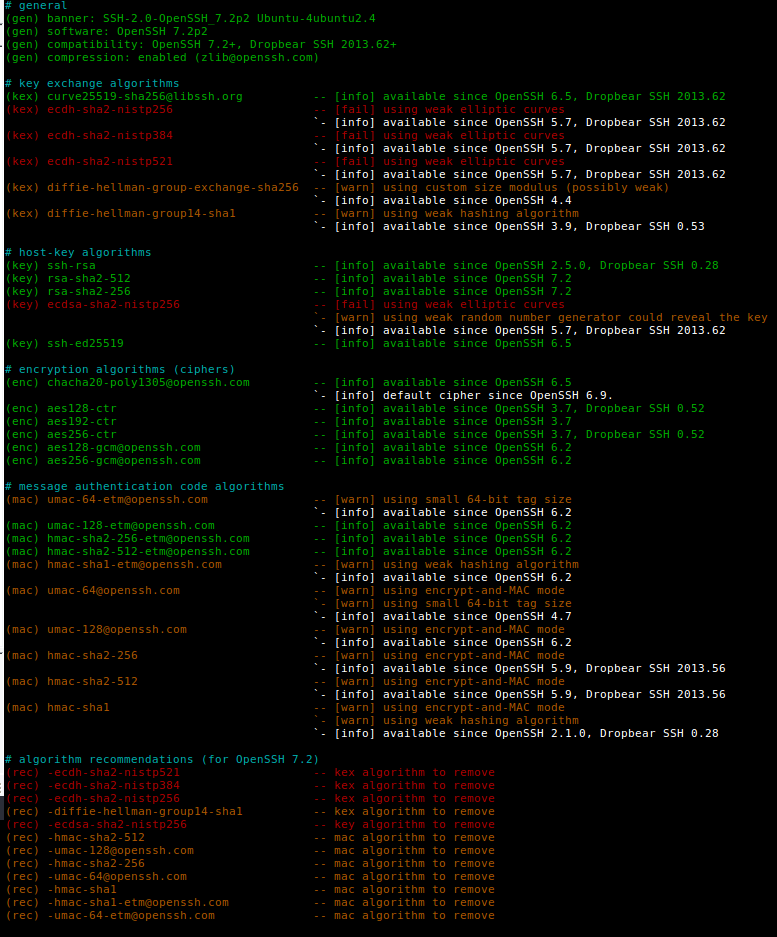Click the compatibility line mentioning Dropbear SSH 2013.62+
The height and width of the screenshot is (937, 777).
tap(201, 45)
